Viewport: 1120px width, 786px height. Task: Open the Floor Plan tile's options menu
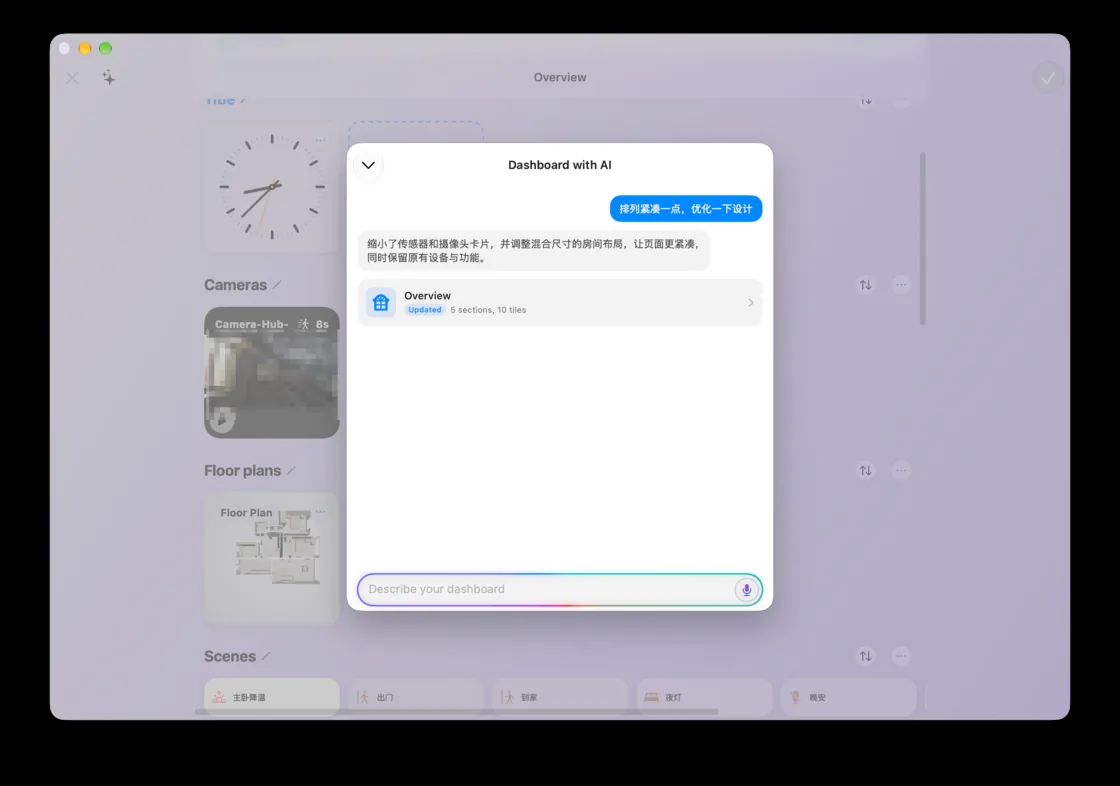[321, 512]
